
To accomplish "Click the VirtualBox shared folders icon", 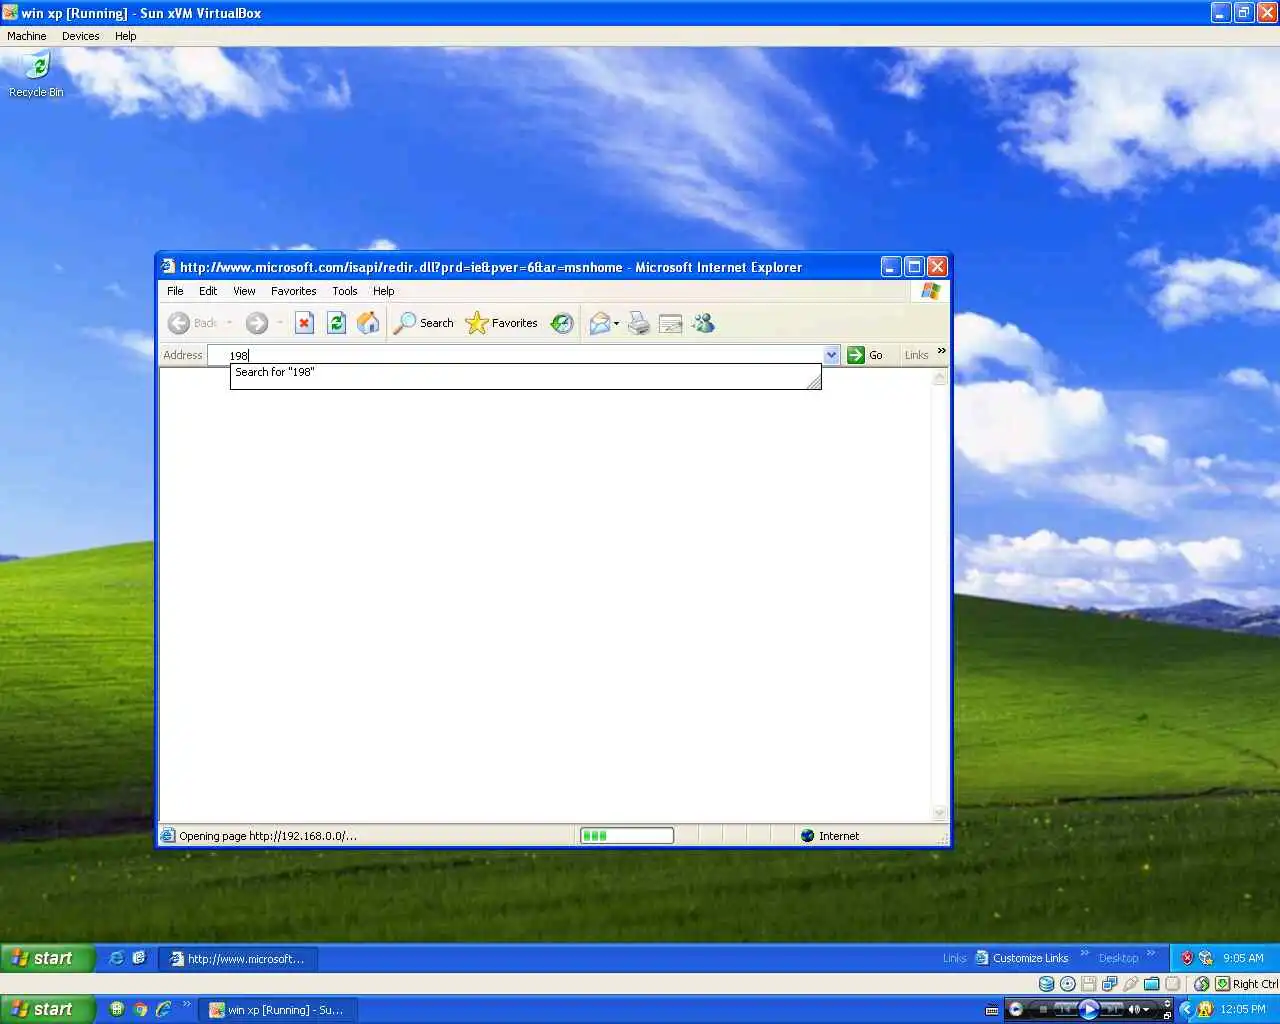I will point(1151,984).
